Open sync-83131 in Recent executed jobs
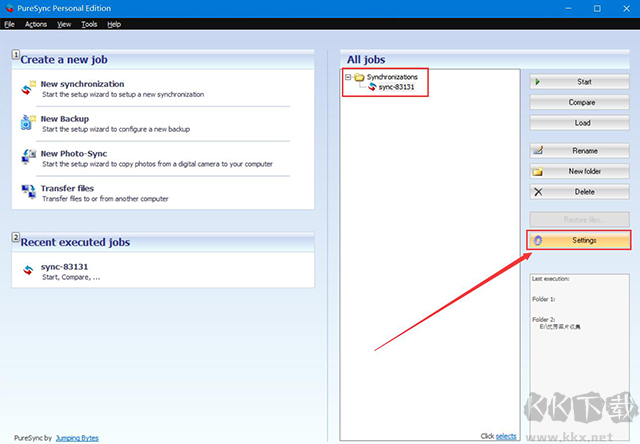The width and height of the screenshot is (640, 444). (x=64, y=267)
